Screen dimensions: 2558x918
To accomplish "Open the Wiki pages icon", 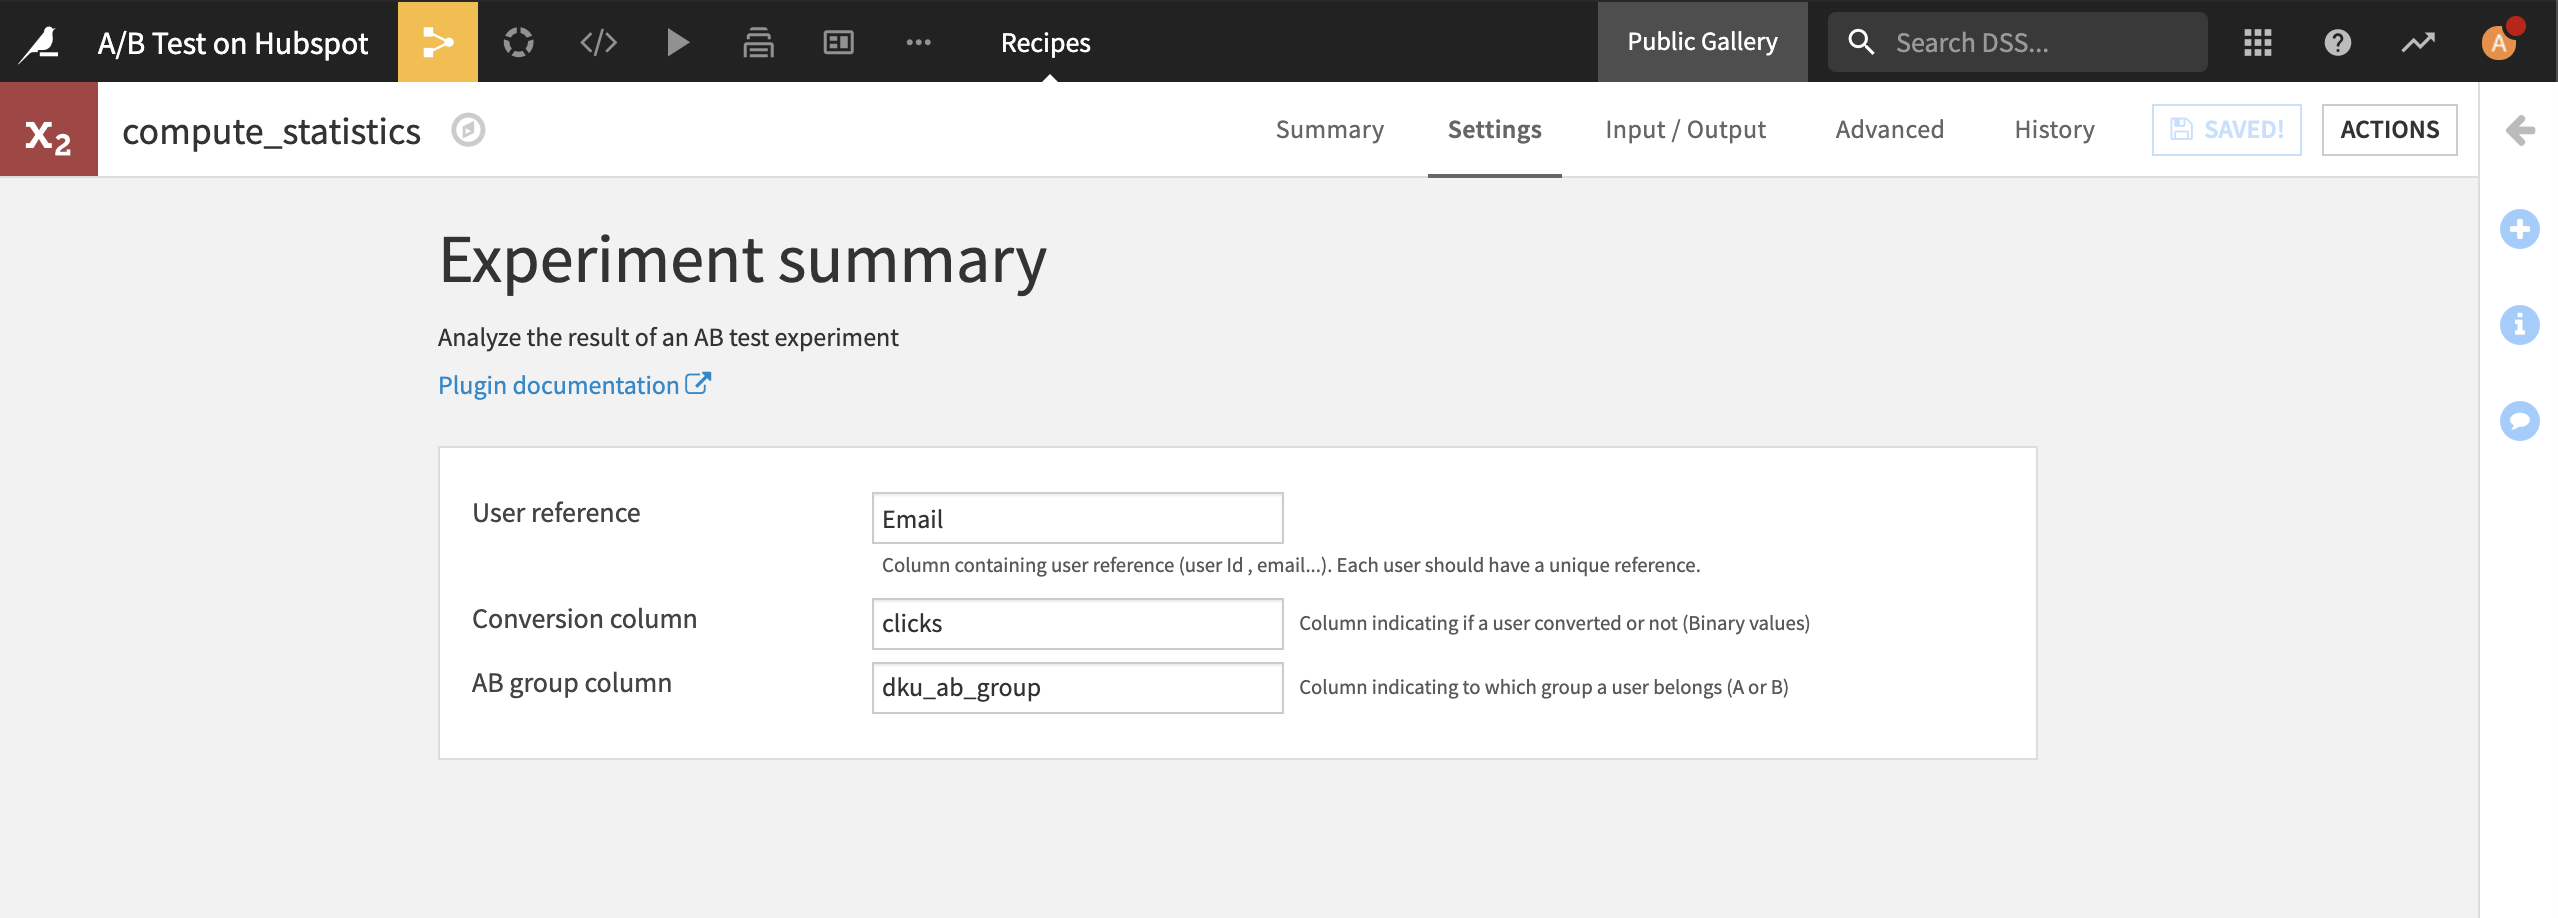I will pos(757,41).
